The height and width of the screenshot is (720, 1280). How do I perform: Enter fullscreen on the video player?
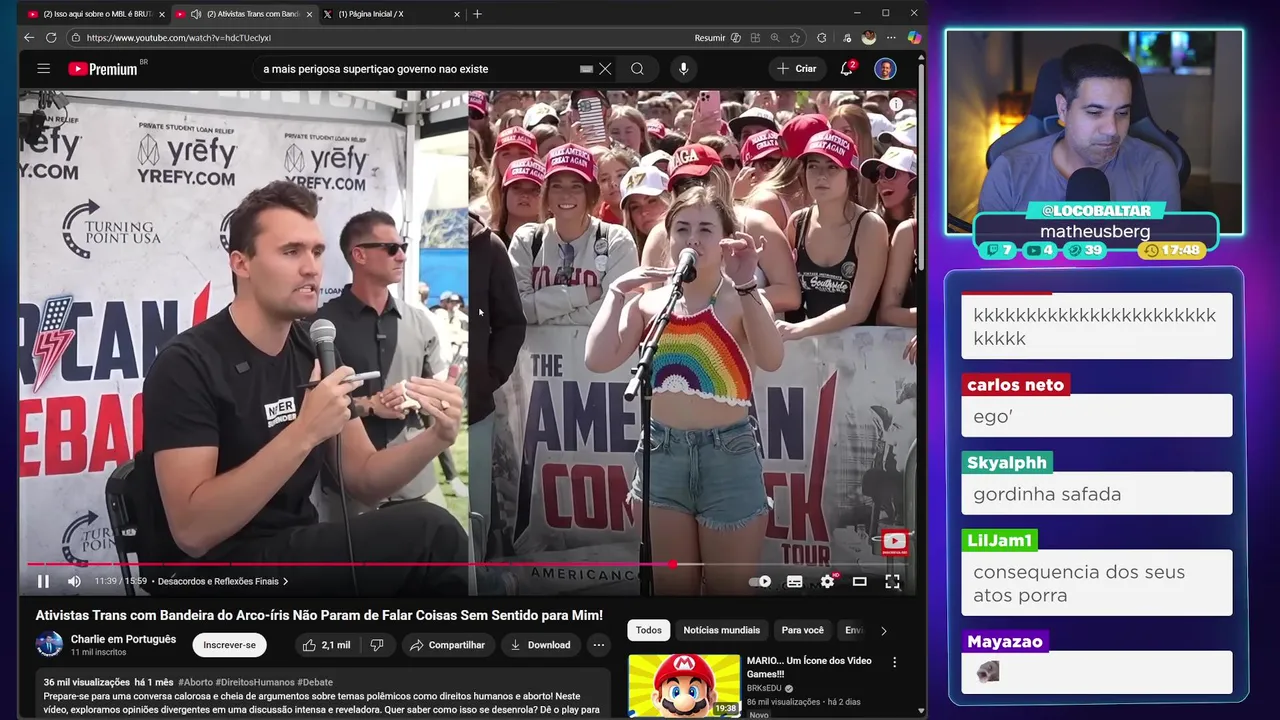click(x=892, y=581)
